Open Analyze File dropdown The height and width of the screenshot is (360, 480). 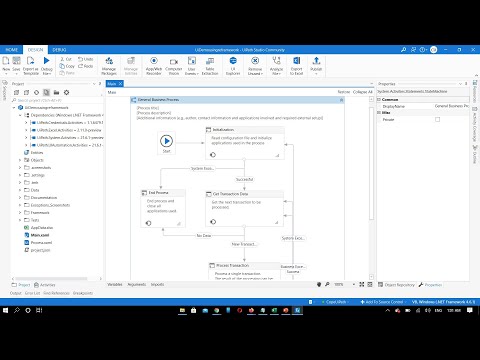coord(276,65)
